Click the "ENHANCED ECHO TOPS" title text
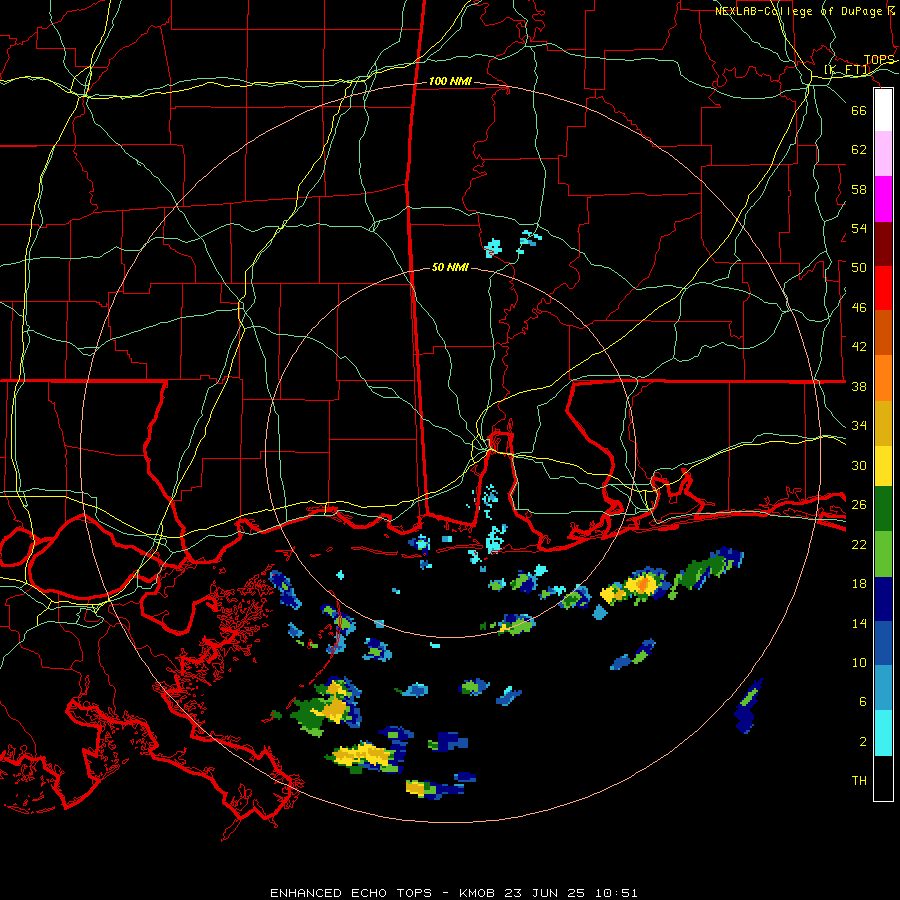Screen dimensions: 900x900 pos(351,893)
